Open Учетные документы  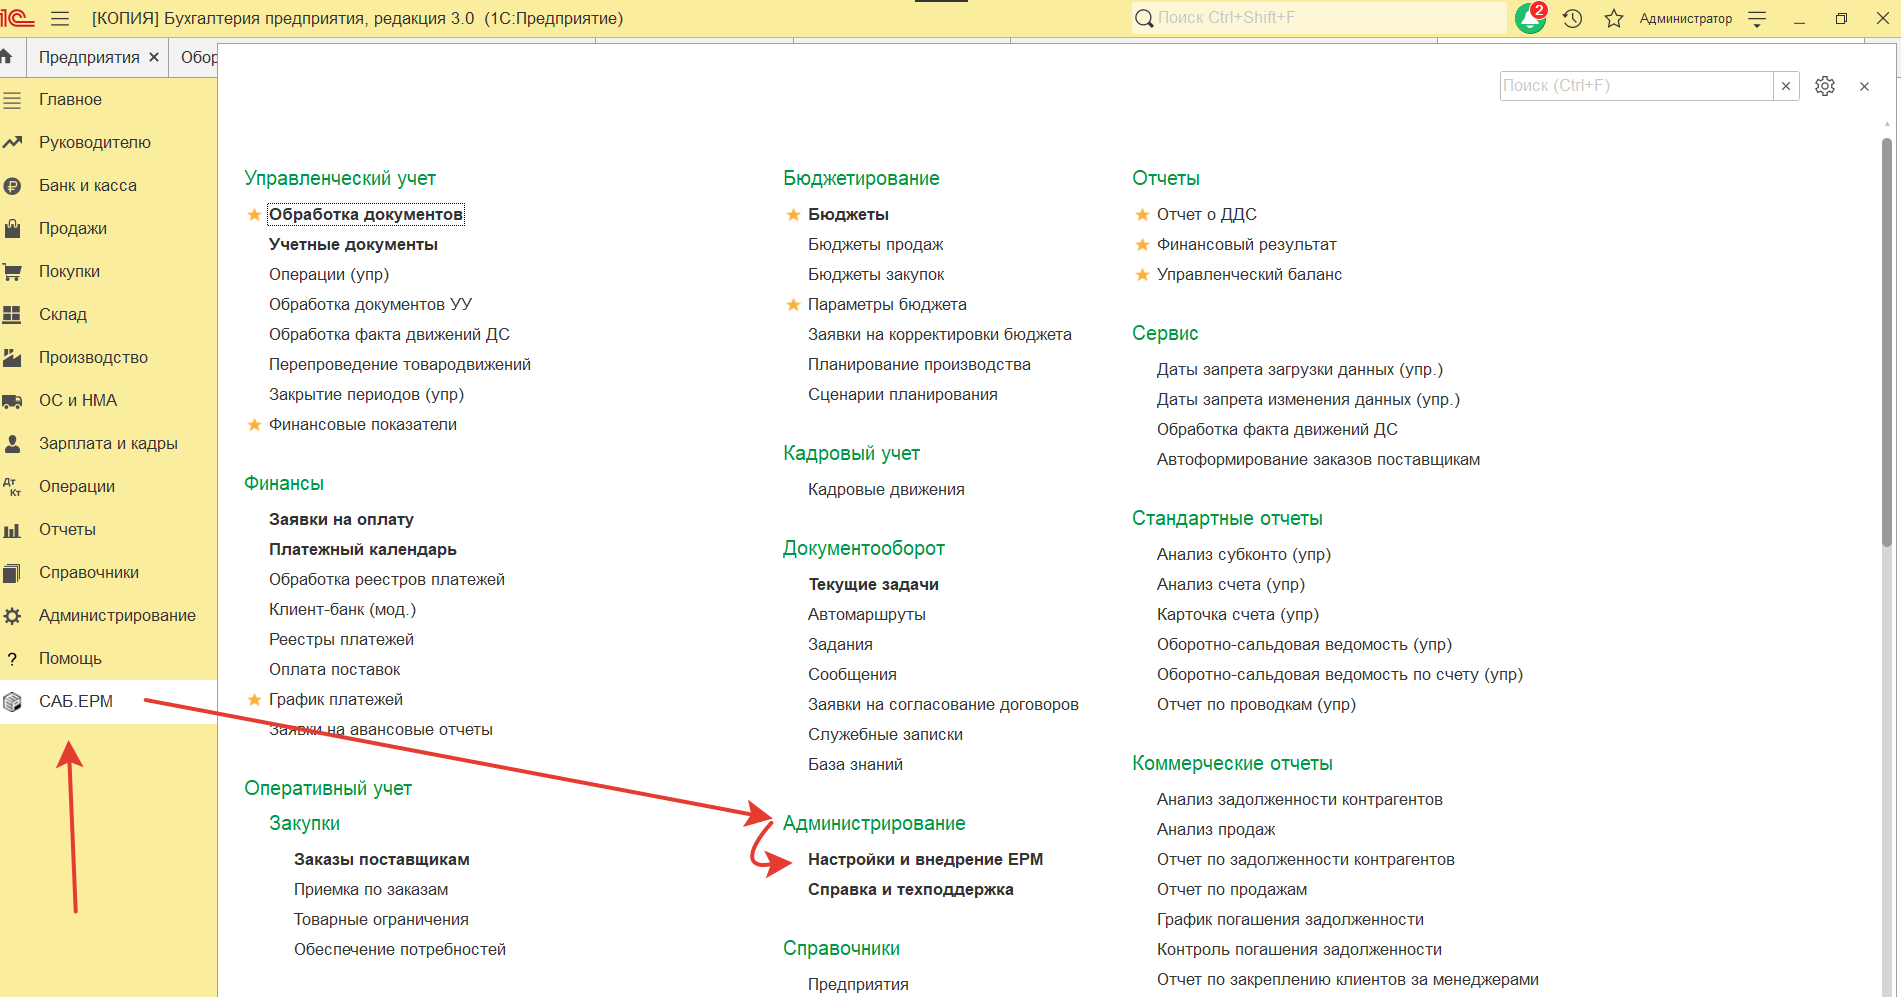[353, 245]
